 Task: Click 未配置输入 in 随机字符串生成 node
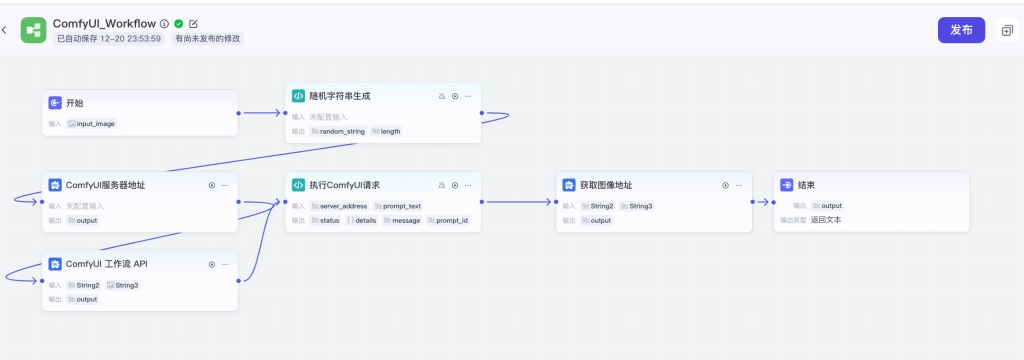point(328,117)
